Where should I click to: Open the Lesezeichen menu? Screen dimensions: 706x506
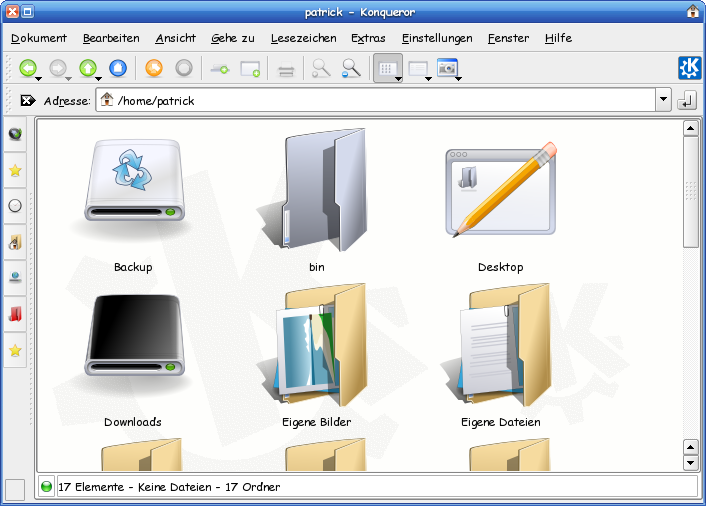click(x=303, y=38)
